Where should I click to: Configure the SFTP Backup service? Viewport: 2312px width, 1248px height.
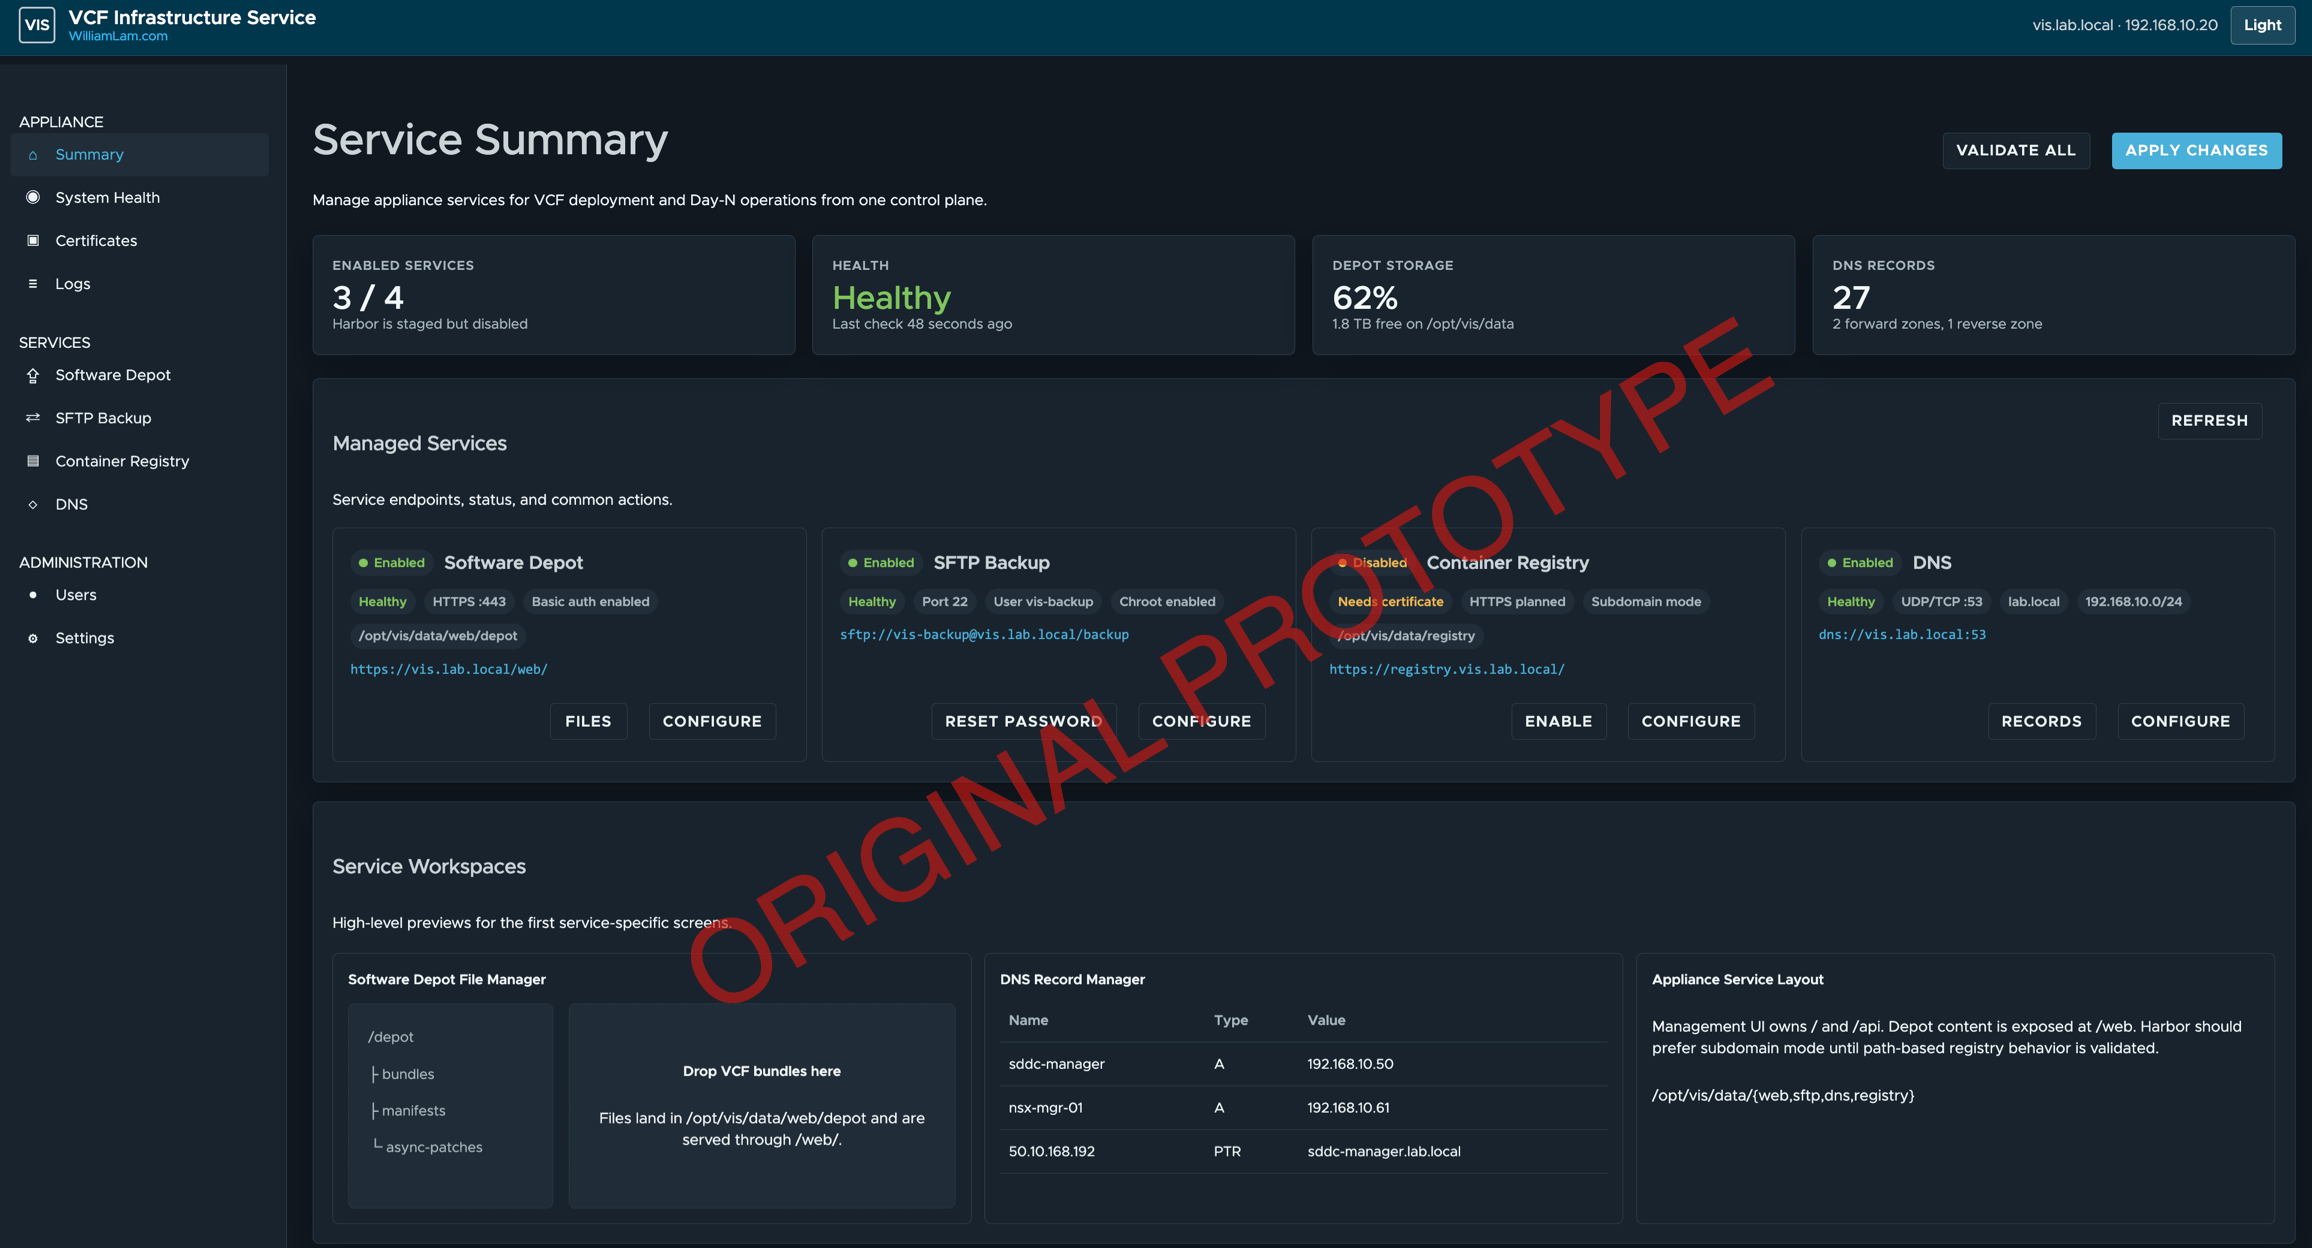click(1201, 721)
